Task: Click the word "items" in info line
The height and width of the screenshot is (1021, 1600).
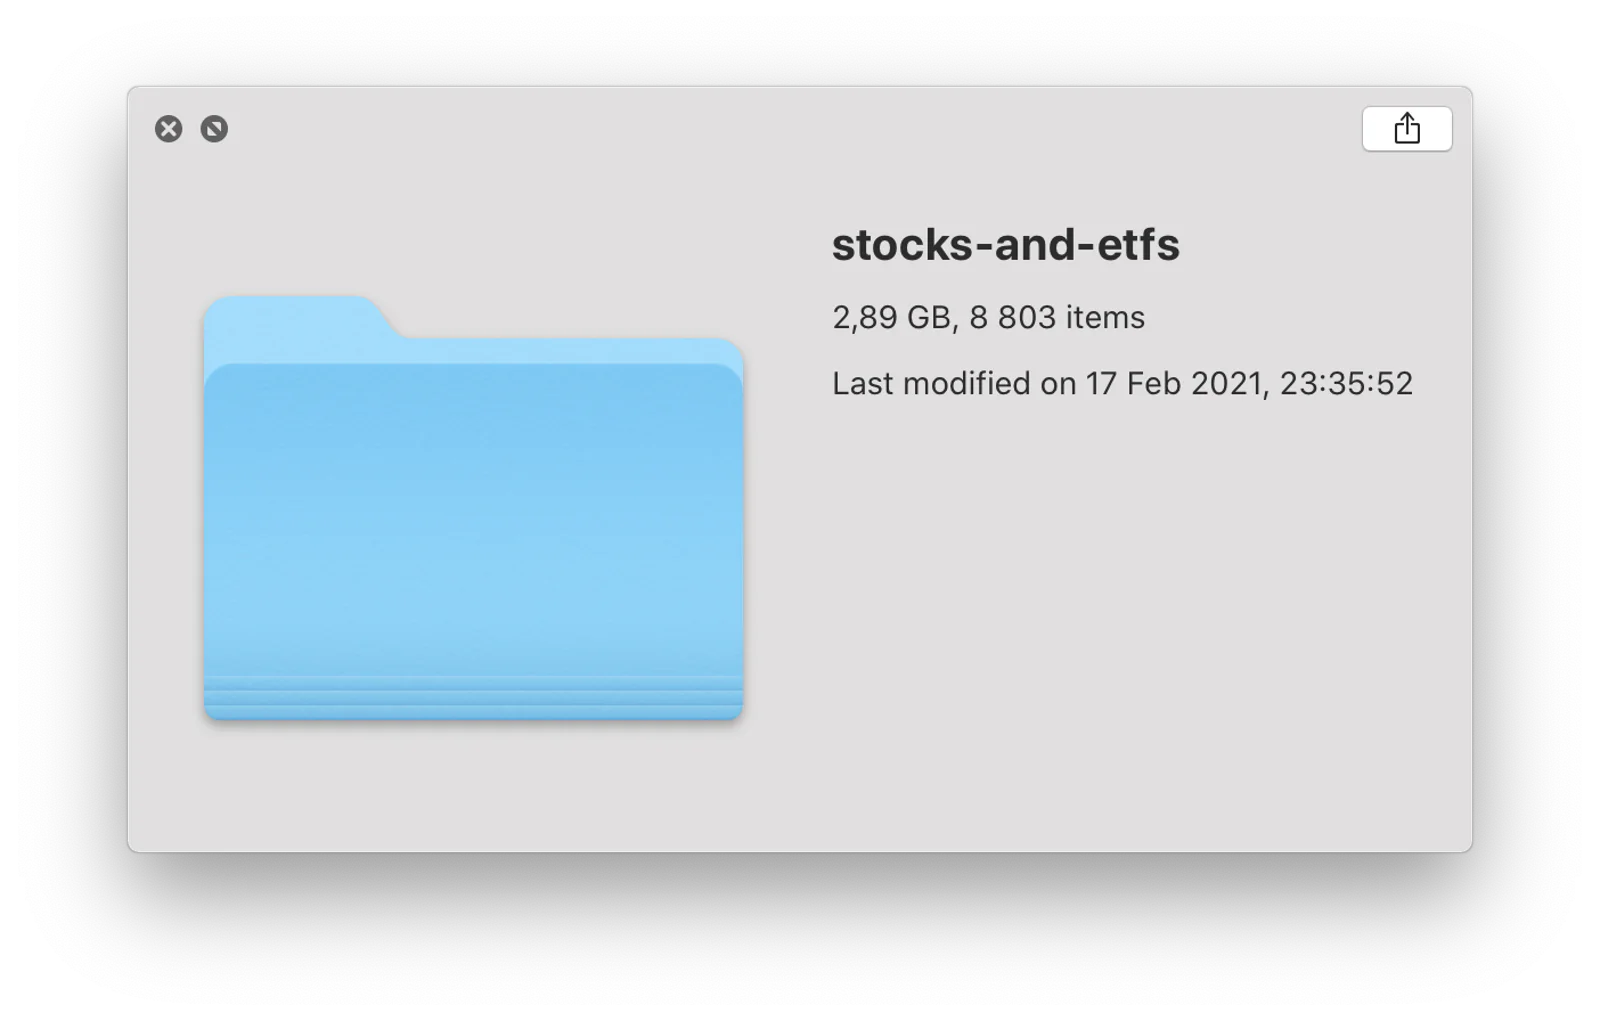Action: coord(1105,318)
